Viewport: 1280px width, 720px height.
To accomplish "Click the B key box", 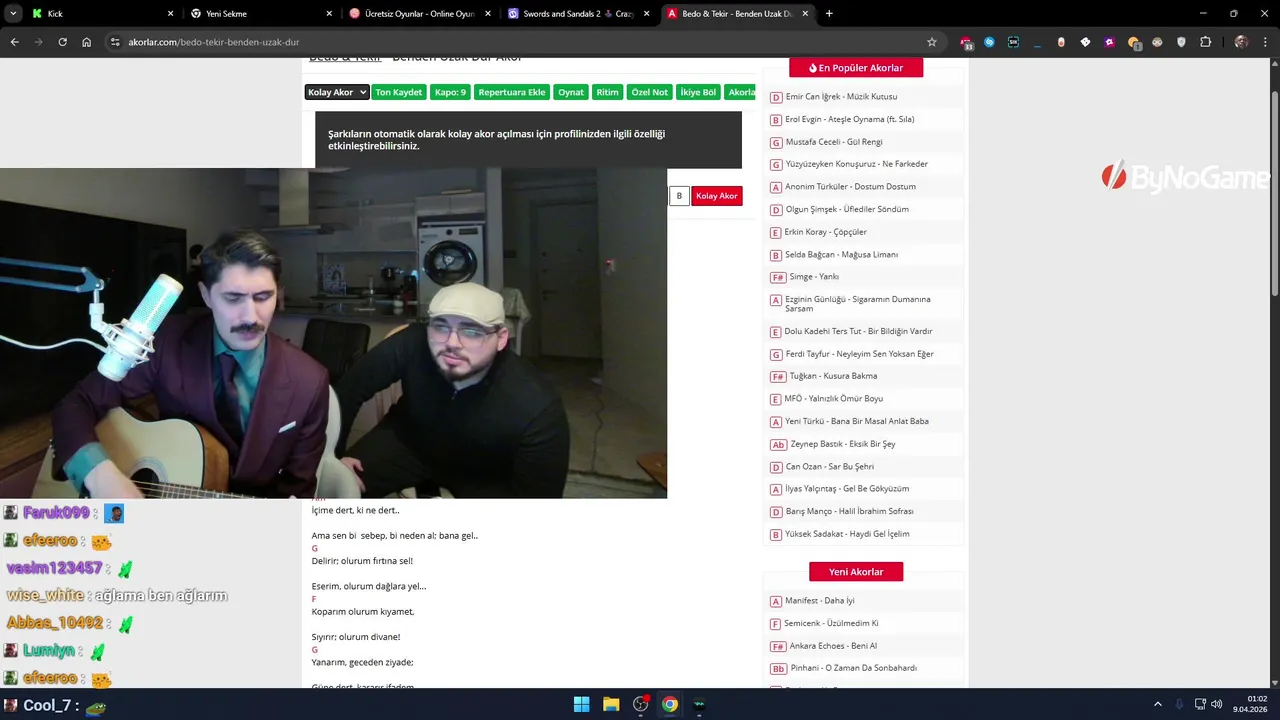I will pyautogui.click(x=679, y=196).
